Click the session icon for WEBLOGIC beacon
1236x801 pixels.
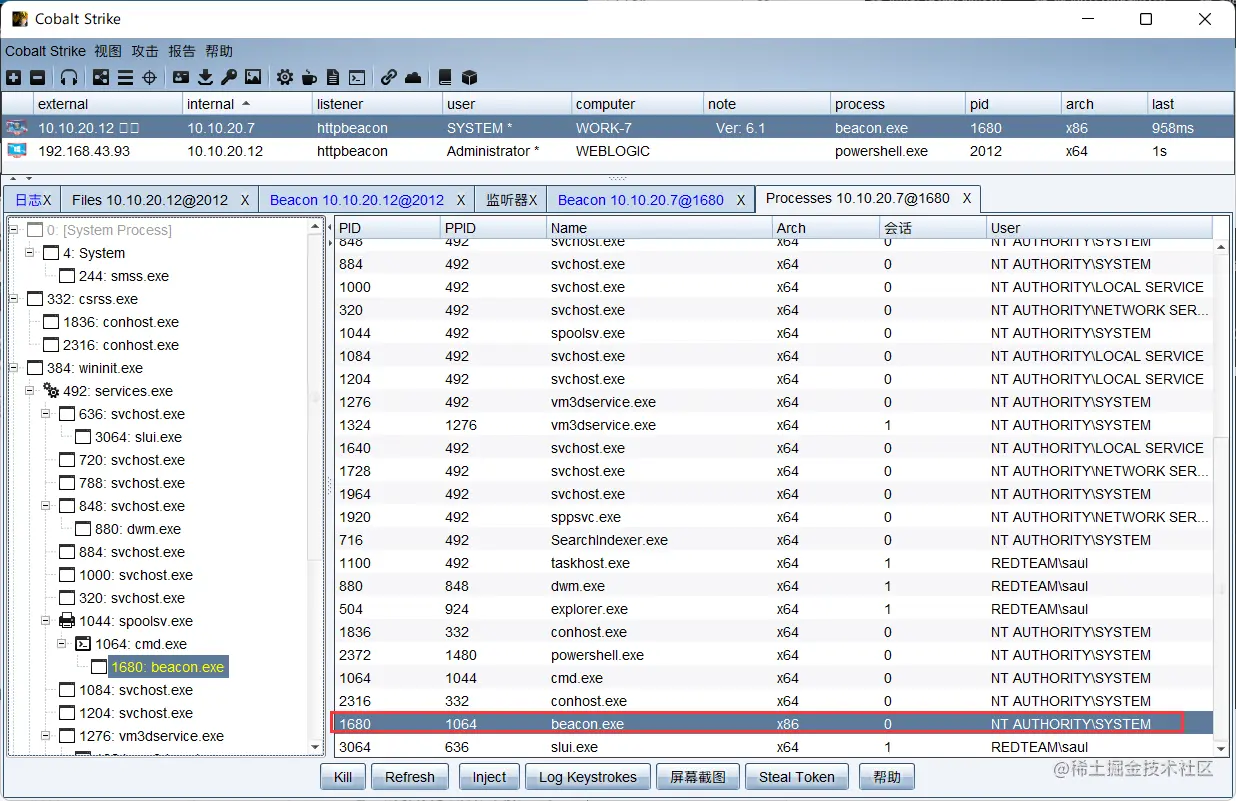(x=17, y=151)
